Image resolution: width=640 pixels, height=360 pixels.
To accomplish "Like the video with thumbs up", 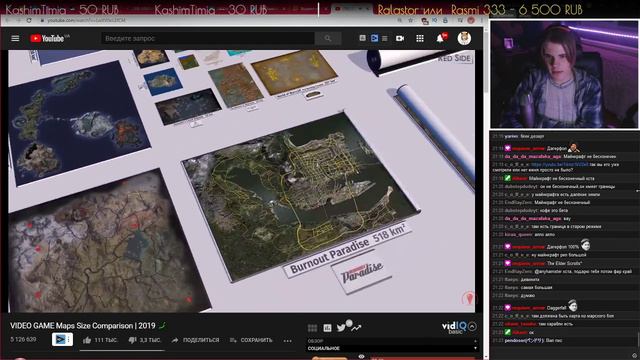I will point(100,340).
